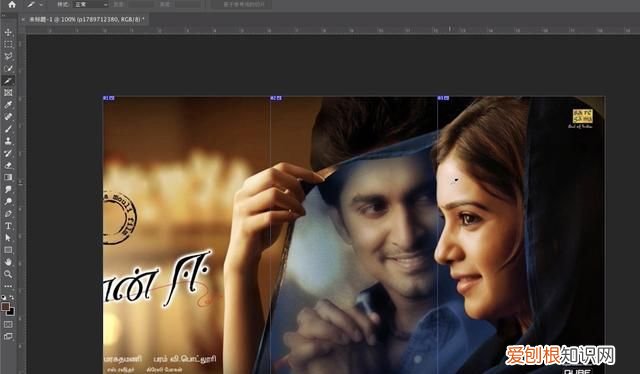Select the Clone Stamp tool
Image resolution: width=640 pixels, height=374 pixels.
click(8, 141)
